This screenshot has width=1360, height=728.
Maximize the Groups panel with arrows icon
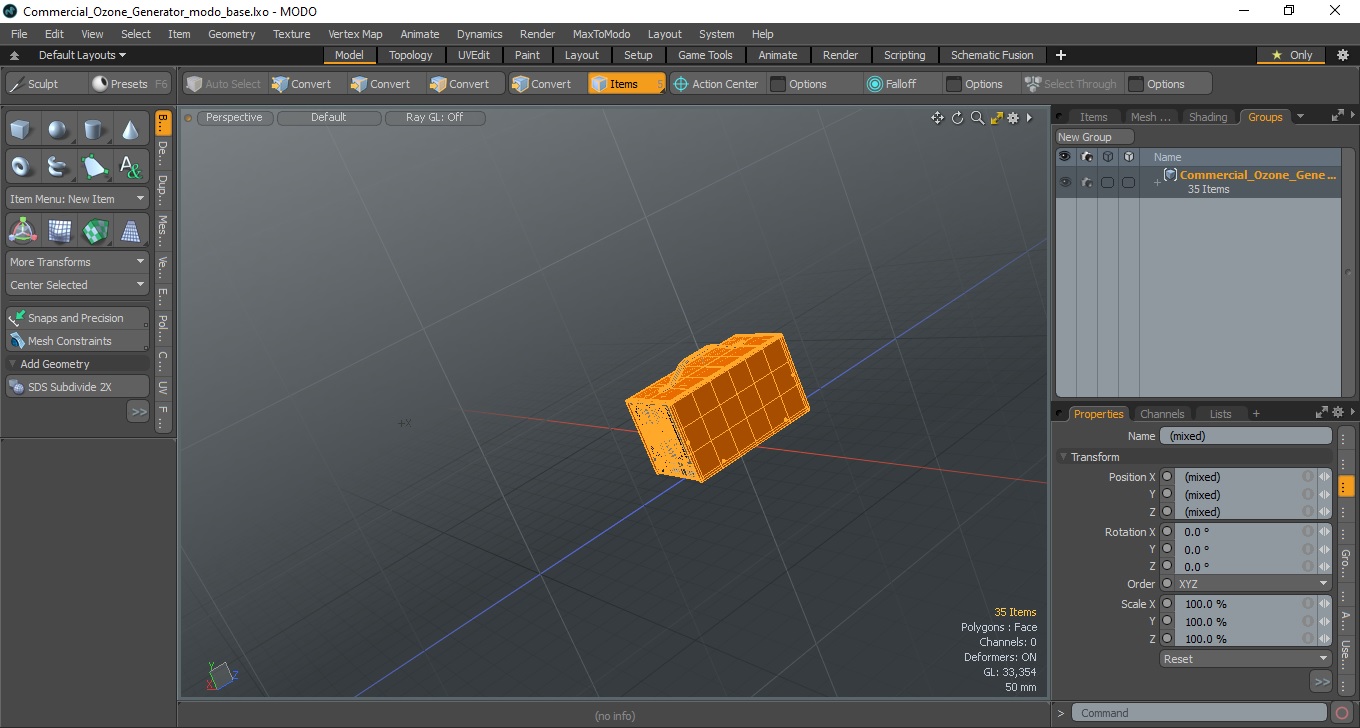[1338, 116]
